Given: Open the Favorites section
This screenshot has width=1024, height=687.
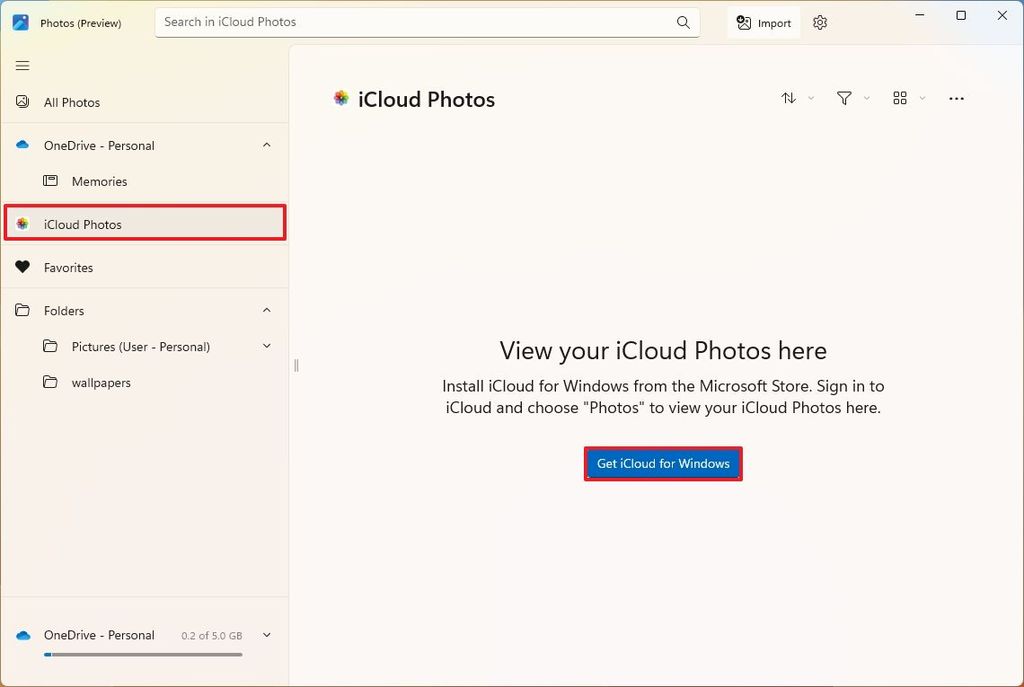Looking at the screenshot, I should click(x=70, y=267).
